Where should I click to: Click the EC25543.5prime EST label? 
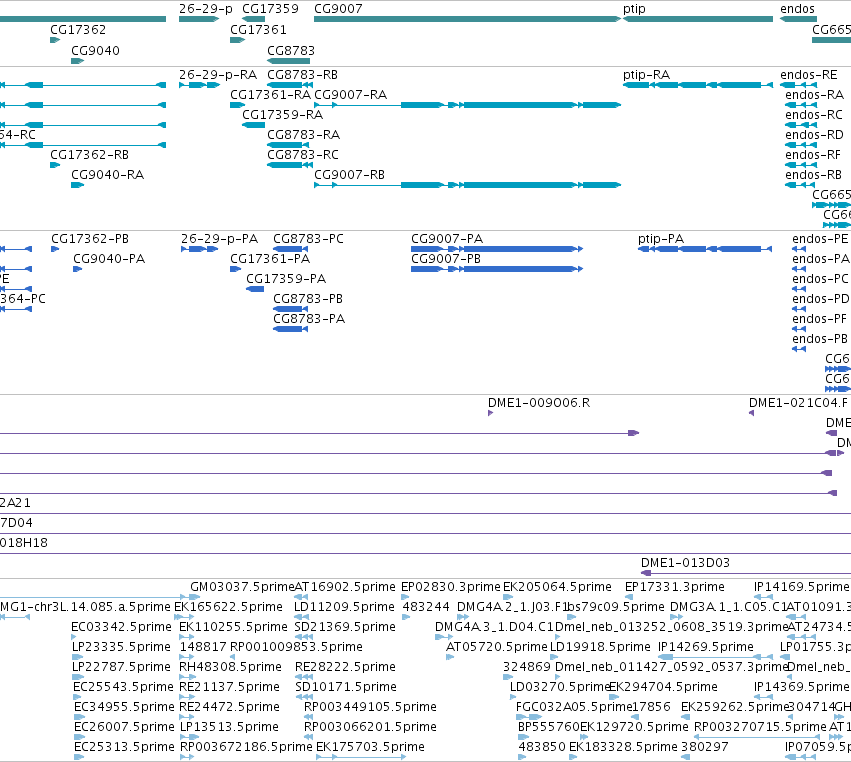123,687
